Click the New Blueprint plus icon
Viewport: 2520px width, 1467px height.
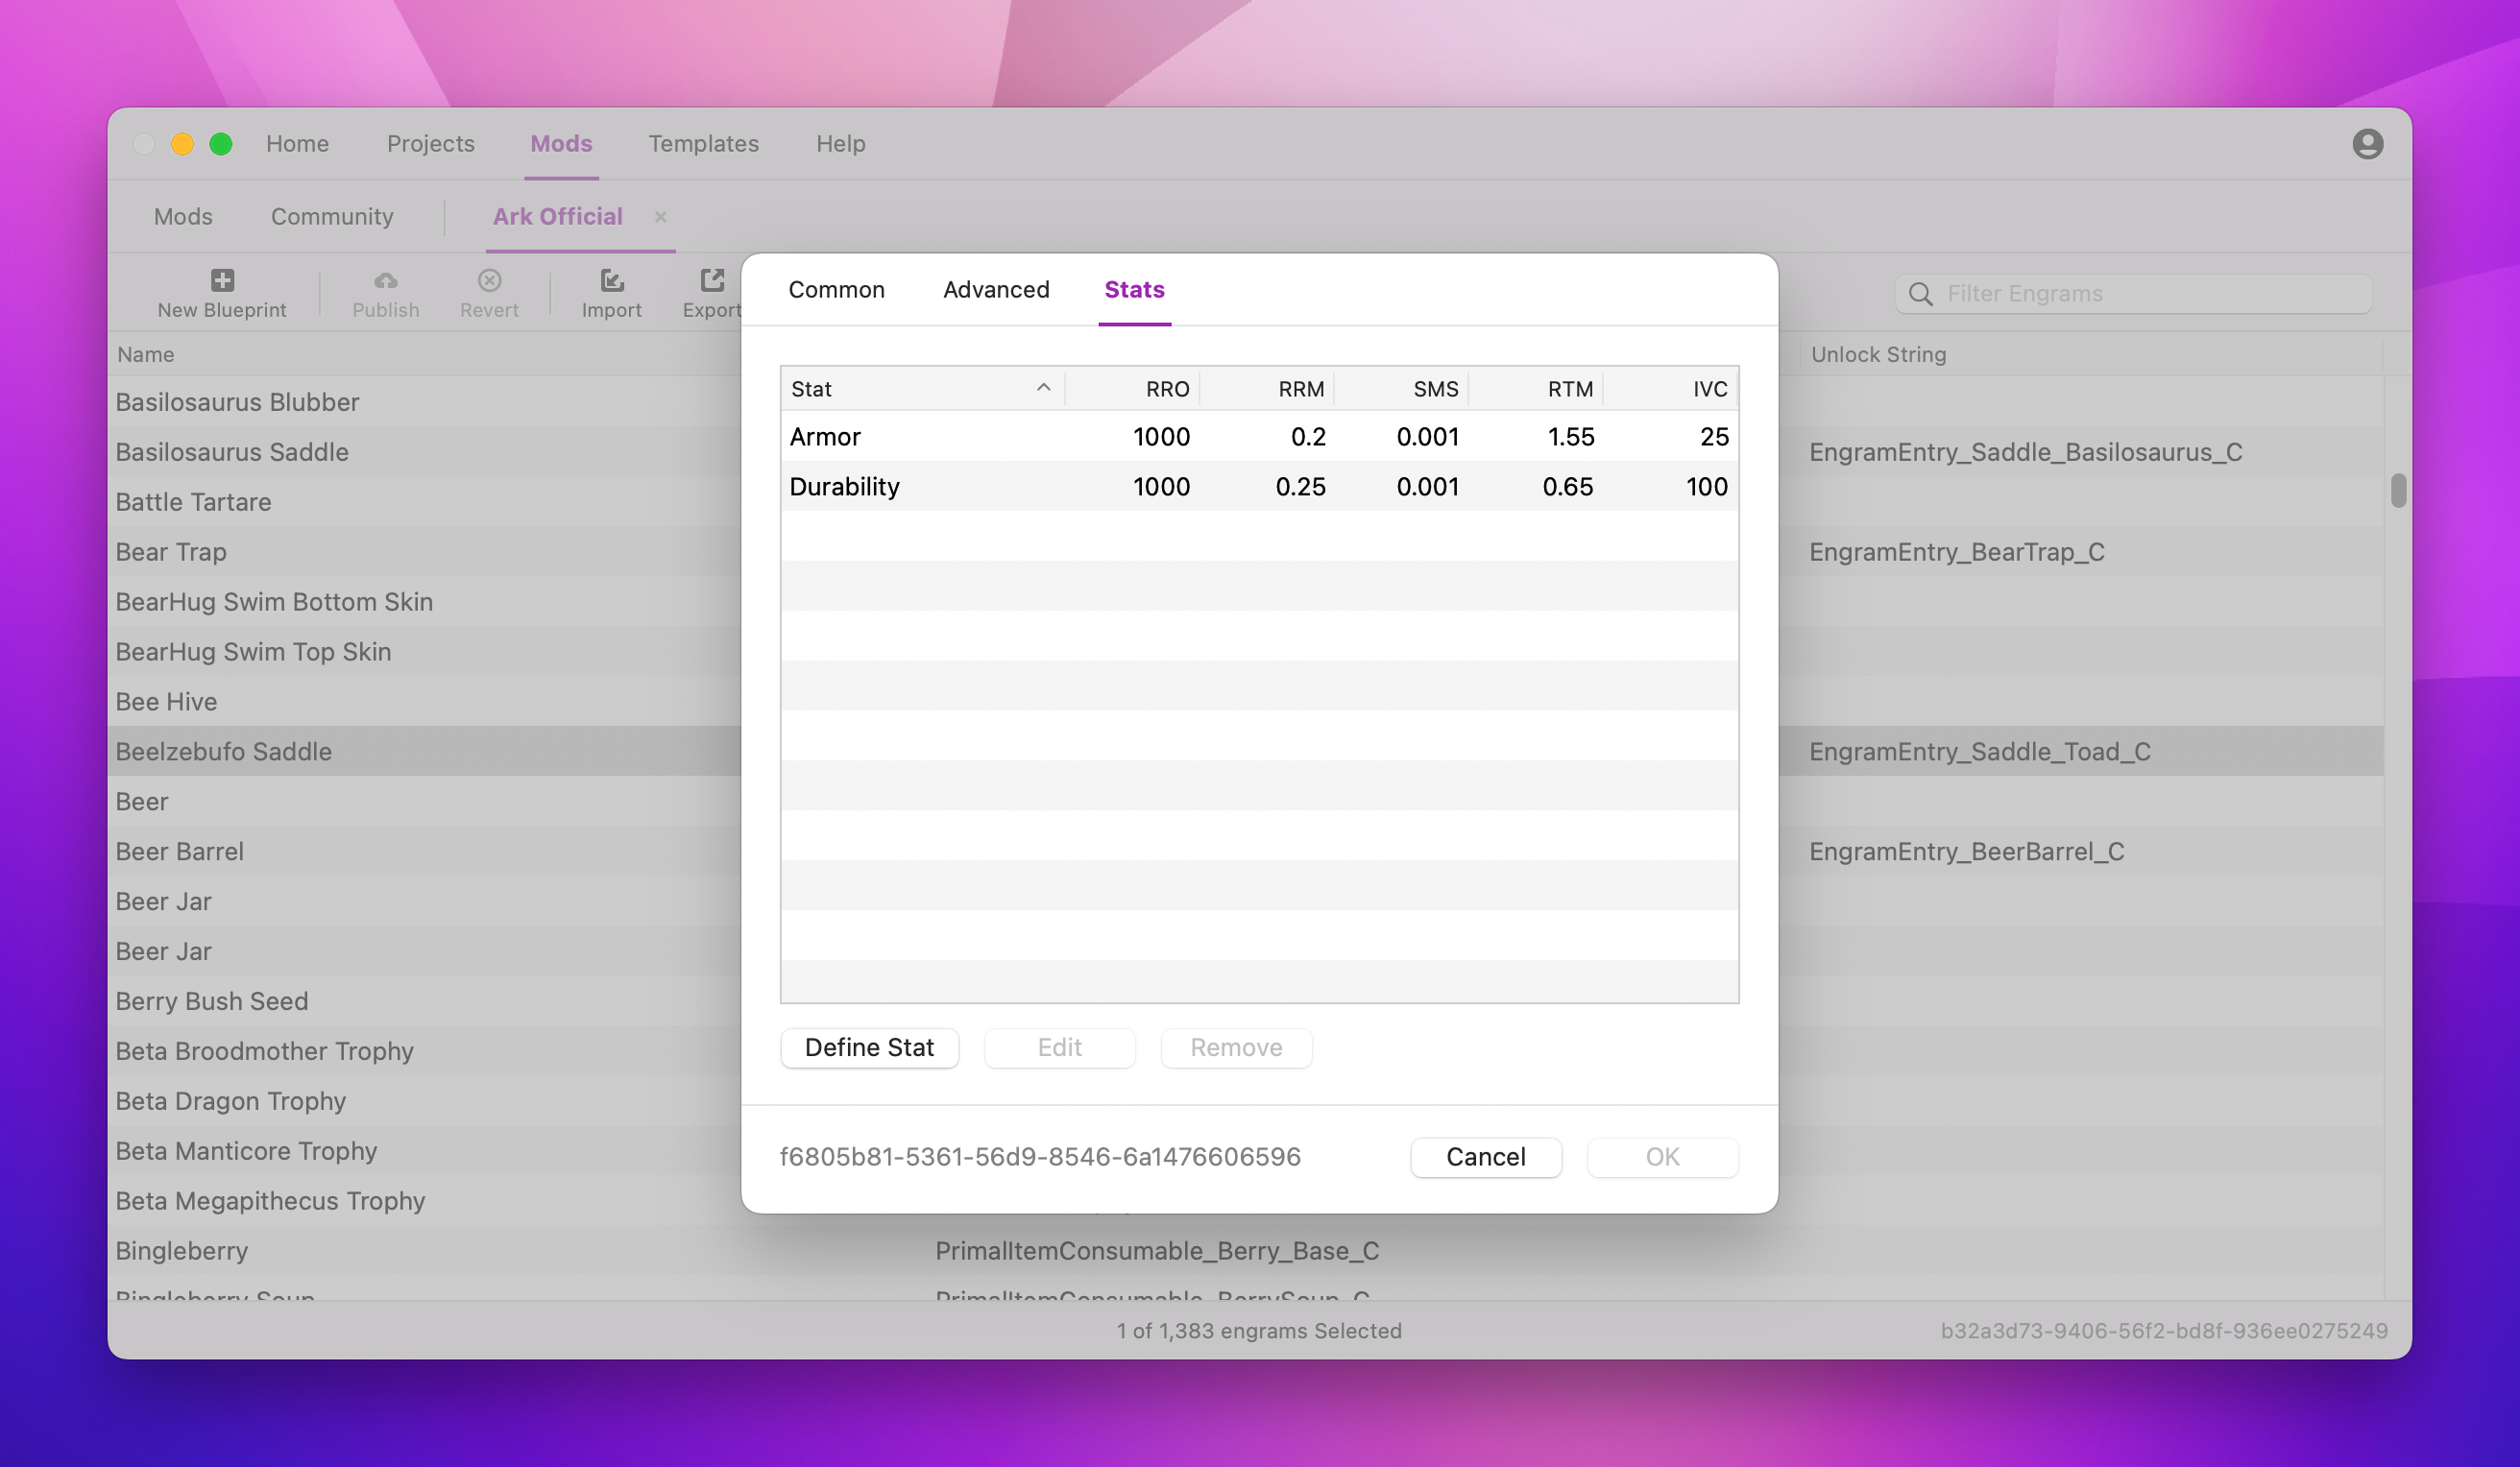point(222,280)
